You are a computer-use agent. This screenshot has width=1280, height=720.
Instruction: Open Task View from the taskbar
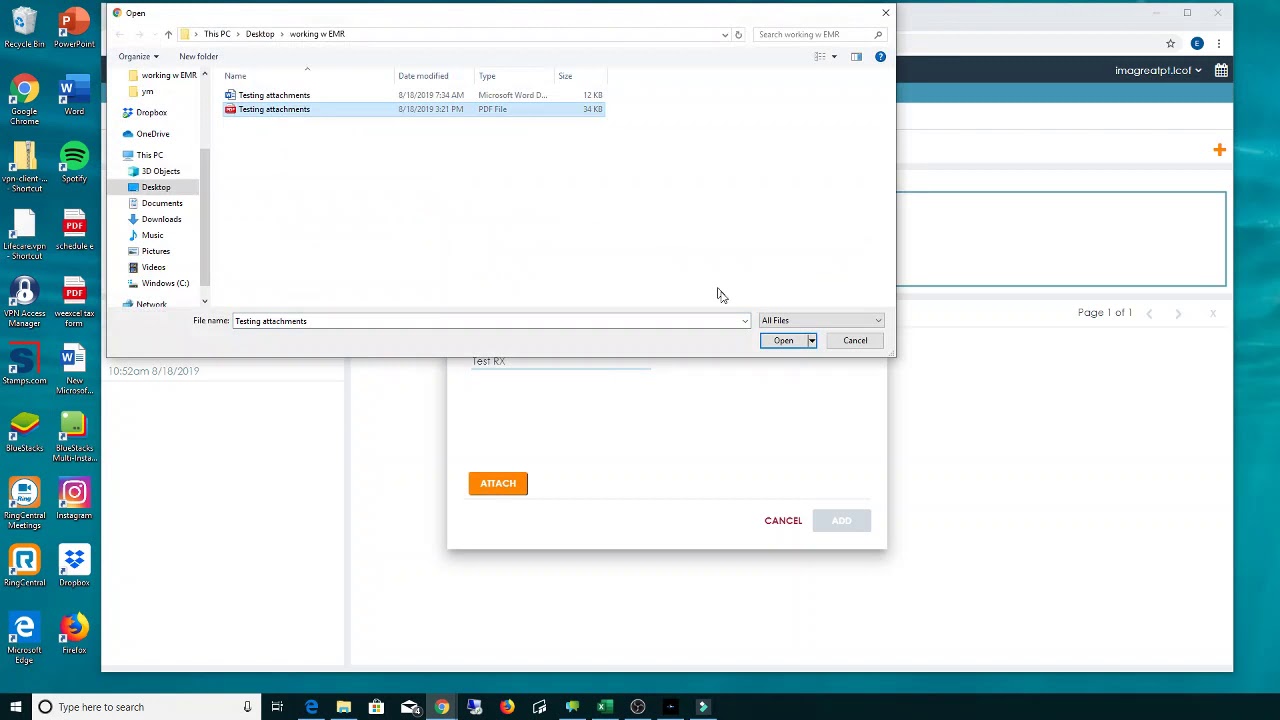click(x=277, y=707)
